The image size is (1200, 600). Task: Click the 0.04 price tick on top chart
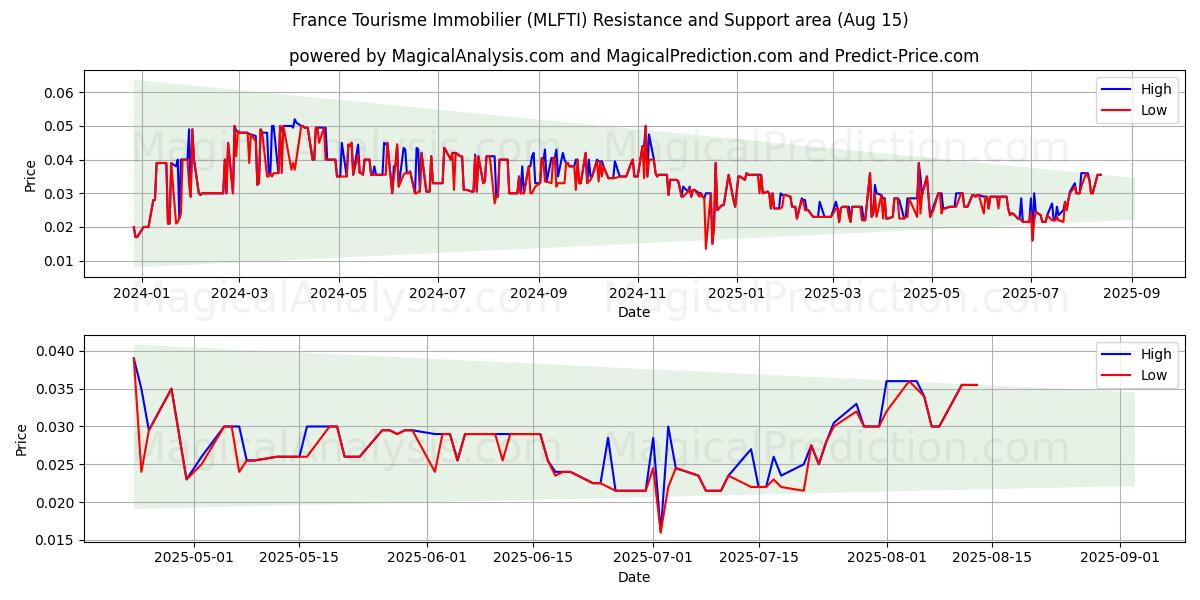tap(60, 160)
